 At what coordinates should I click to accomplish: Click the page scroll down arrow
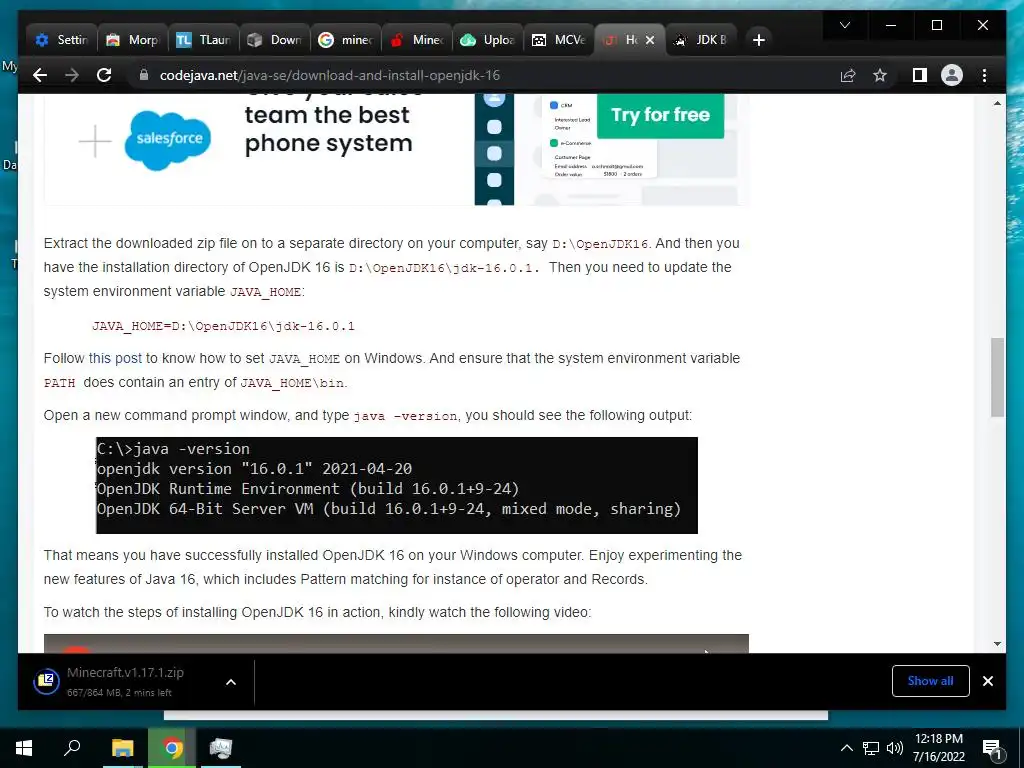pyautogui.click(x=997, y=644)
